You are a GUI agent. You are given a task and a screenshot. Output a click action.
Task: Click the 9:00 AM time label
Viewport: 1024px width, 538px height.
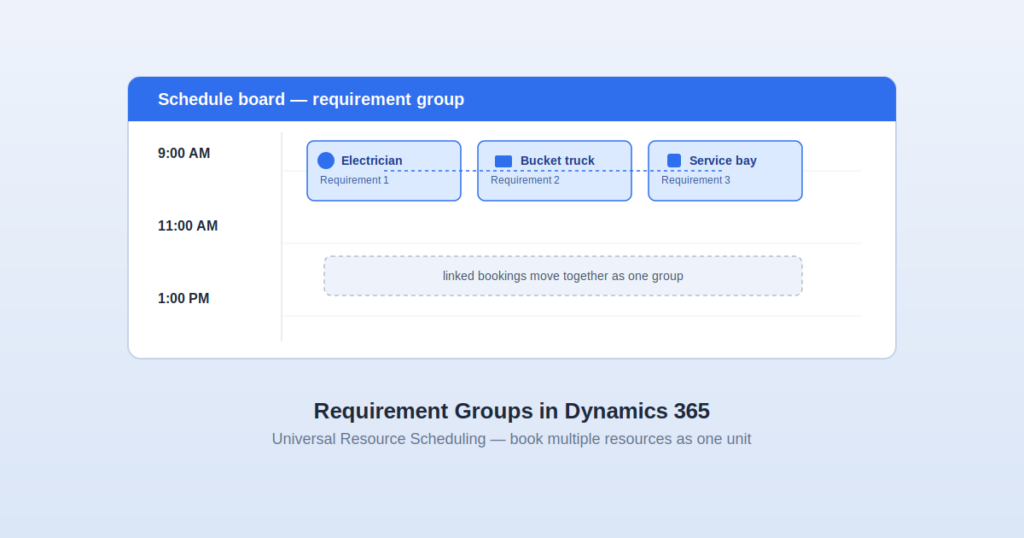[x=184, y=153]
